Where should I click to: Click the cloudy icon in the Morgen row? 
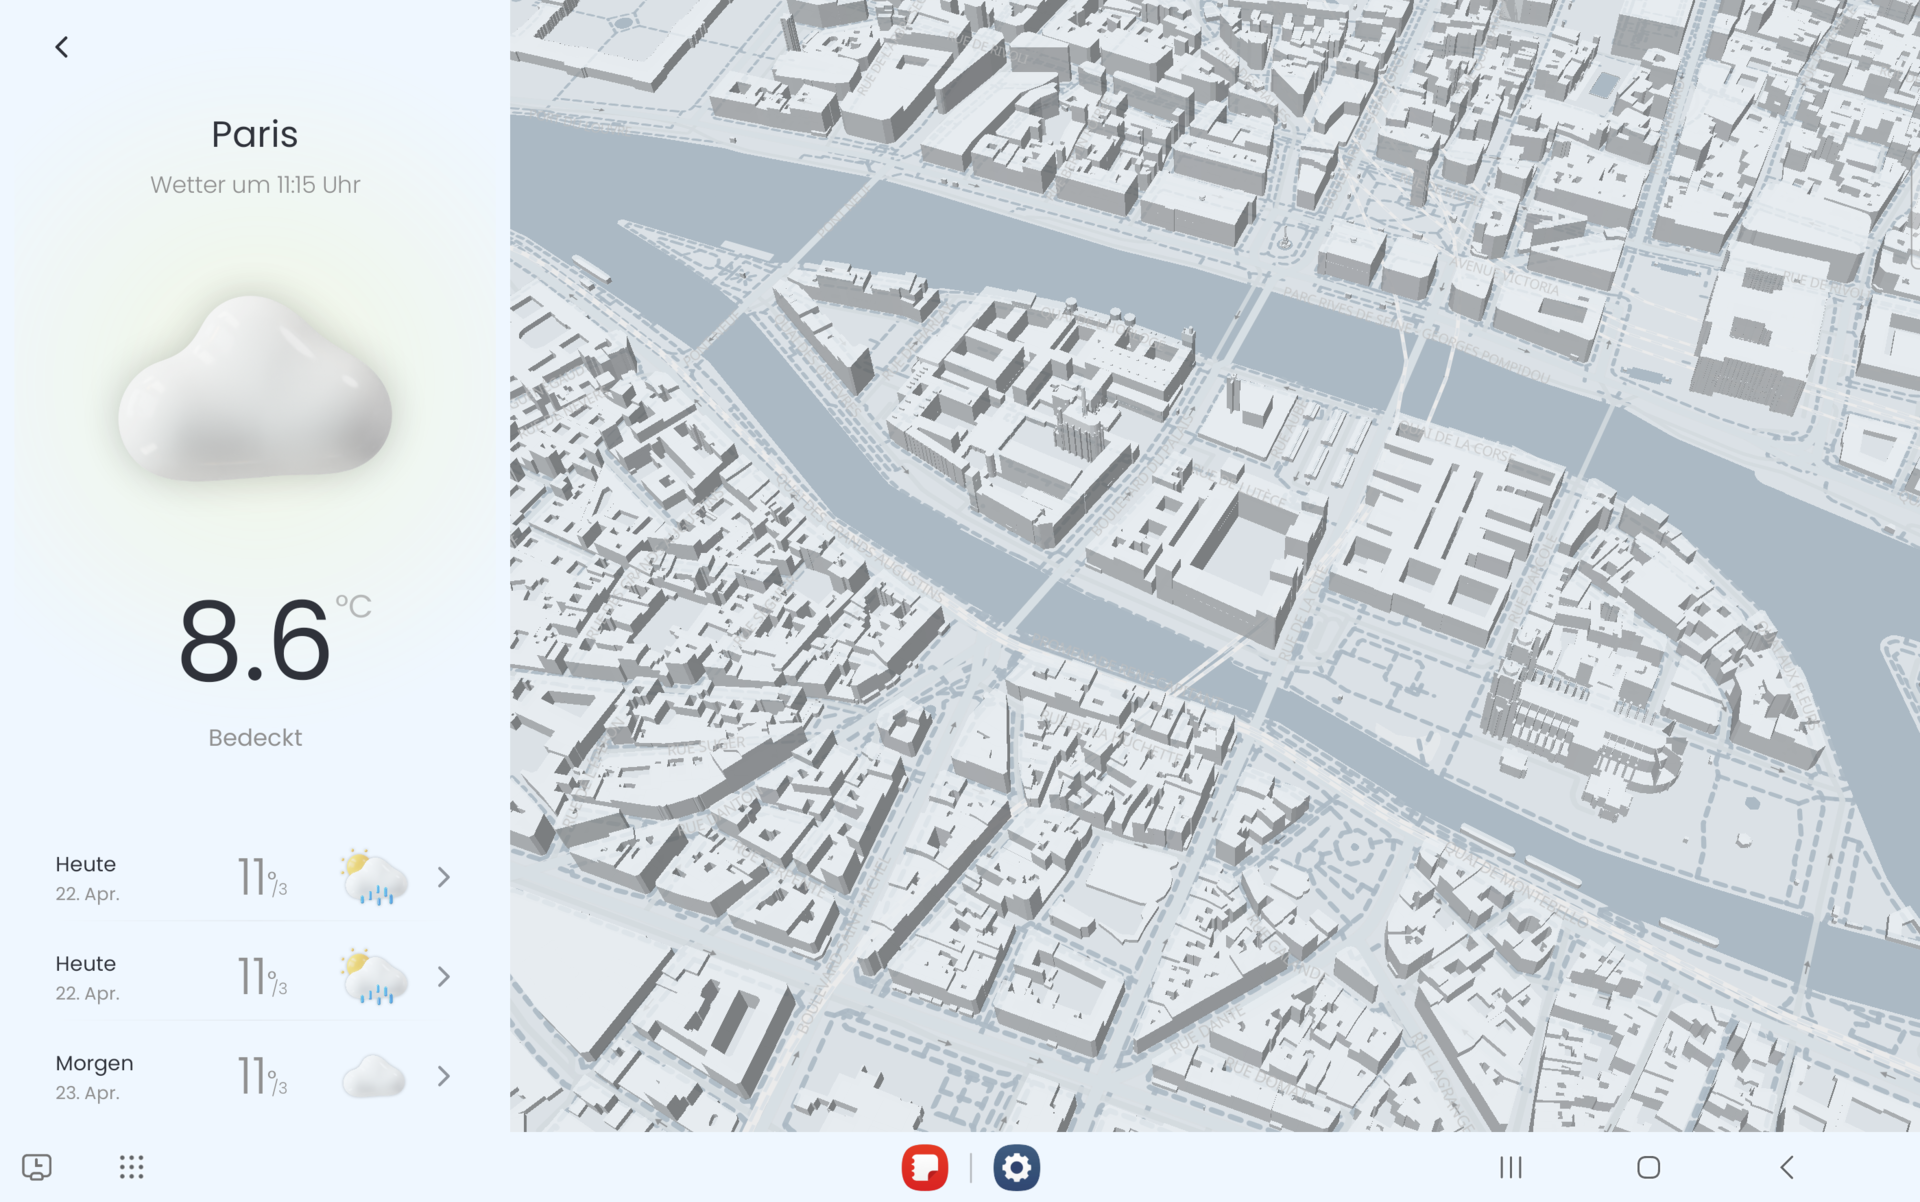(374, 1076)
